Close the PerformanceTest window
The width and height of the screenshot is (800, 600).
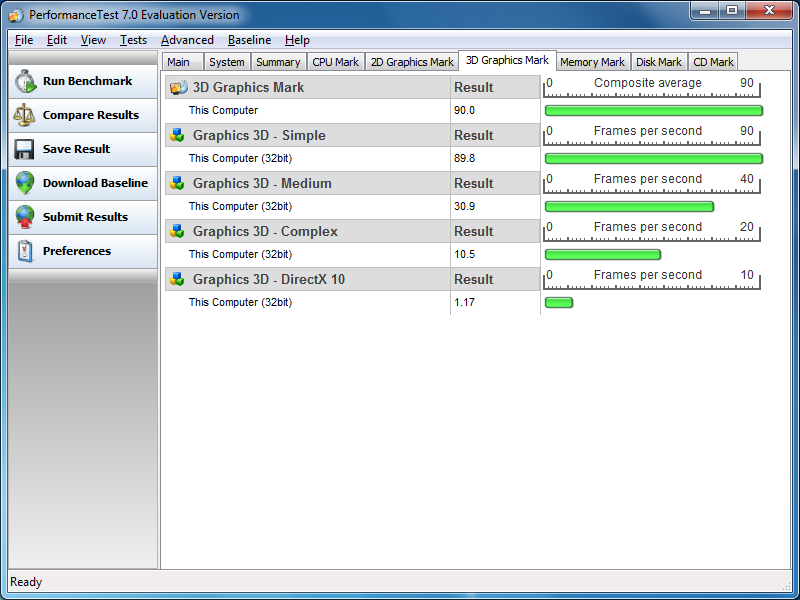point(770,11)
